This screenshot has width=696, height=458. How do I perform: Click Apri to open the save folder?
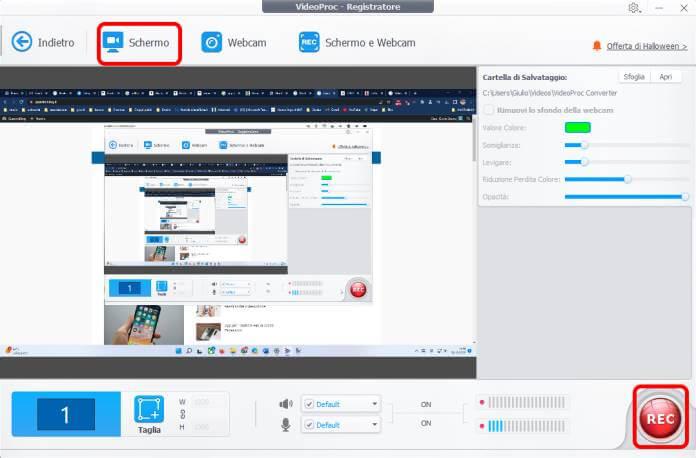665,77
